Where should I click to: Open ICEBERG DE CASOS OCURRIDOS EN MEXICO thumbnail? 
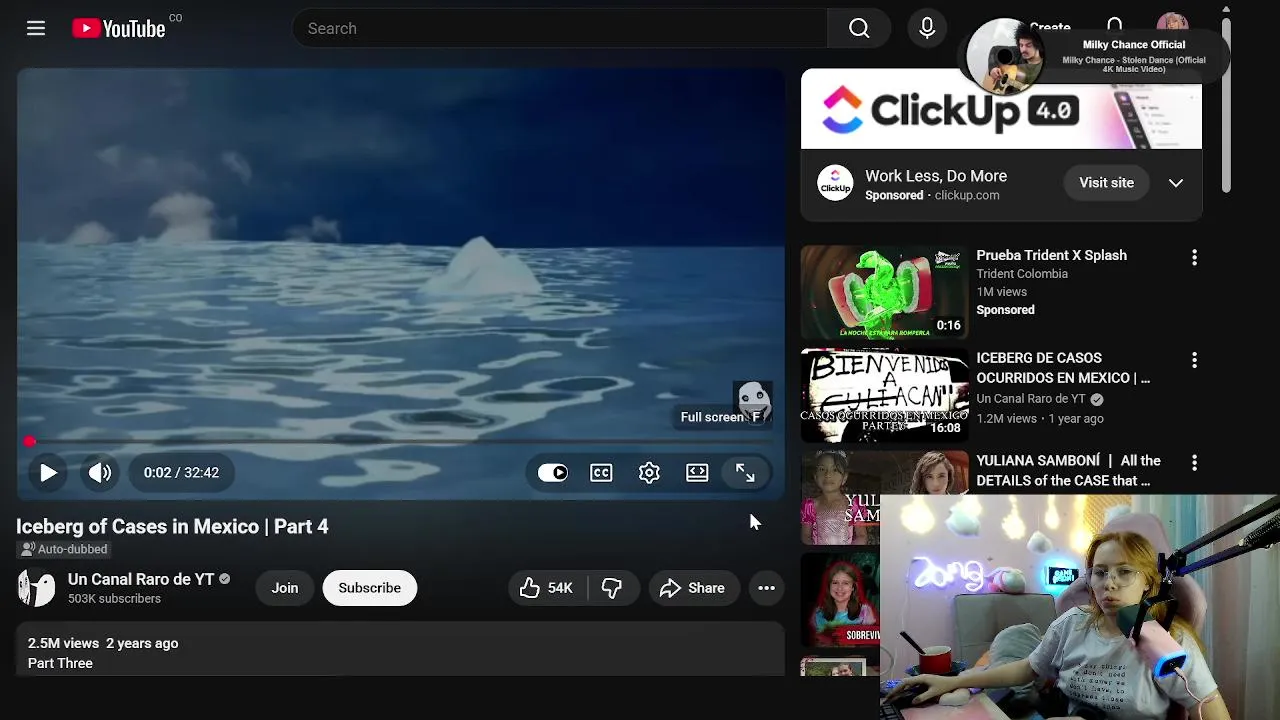[x=884, y=396]
